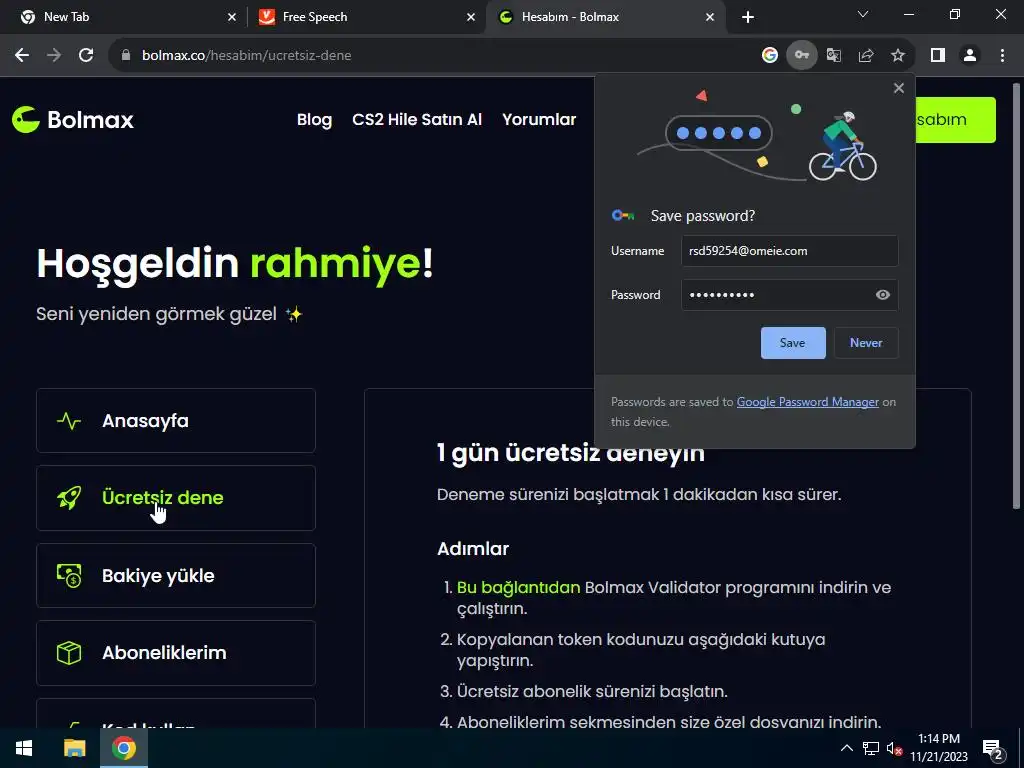Image resolution: width=1024 pixels, height=768 pixels.
Task: Open Bakiye yükle in the sidebar
Action: click(x=176, y=576)
